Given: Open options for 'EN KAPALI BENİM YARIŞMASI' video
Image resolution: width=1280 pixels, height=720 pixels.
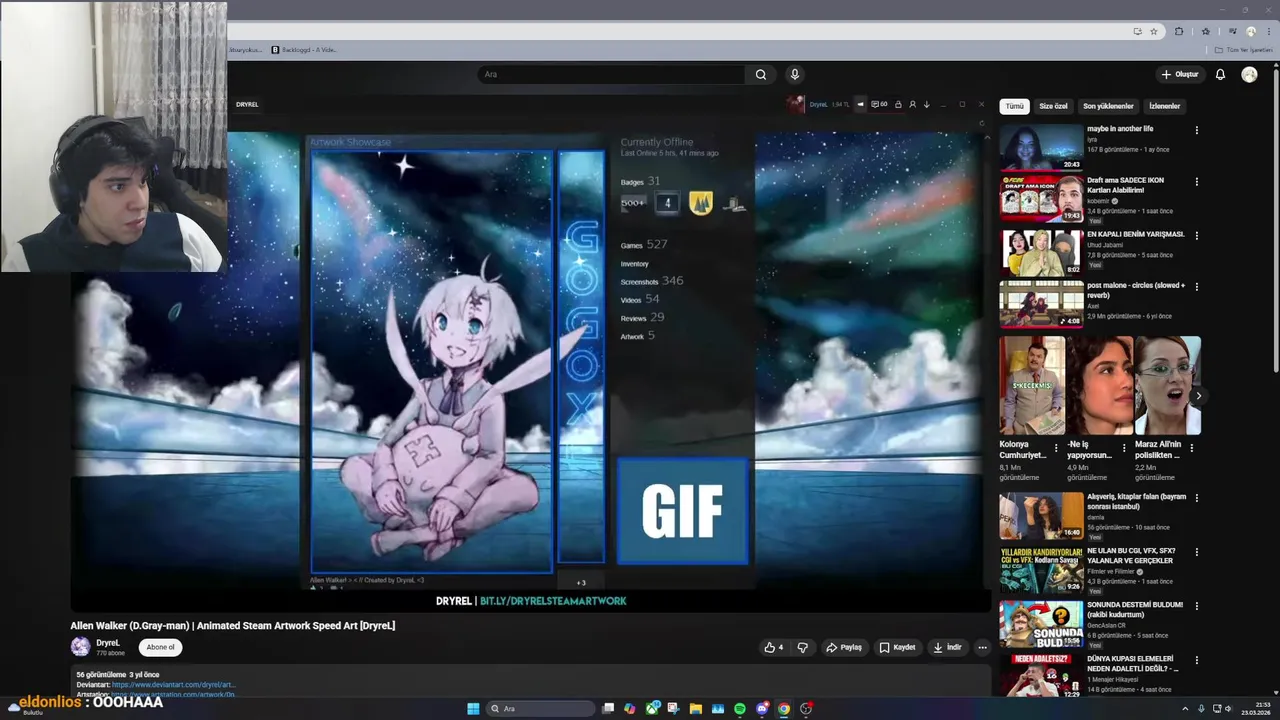Looking at the screenshot, I should click(1196, 235).
